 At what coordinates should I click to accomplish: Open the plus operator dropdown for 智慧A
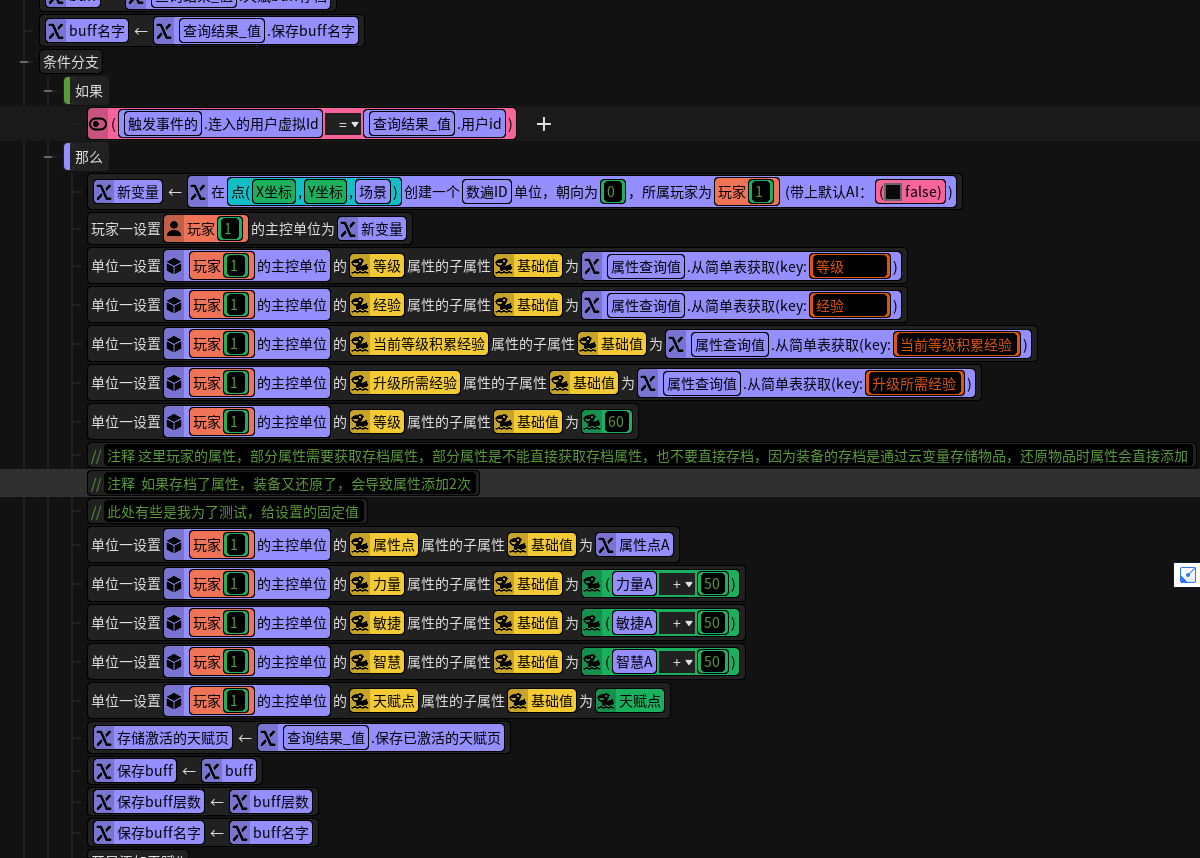[x=678, y=662]
